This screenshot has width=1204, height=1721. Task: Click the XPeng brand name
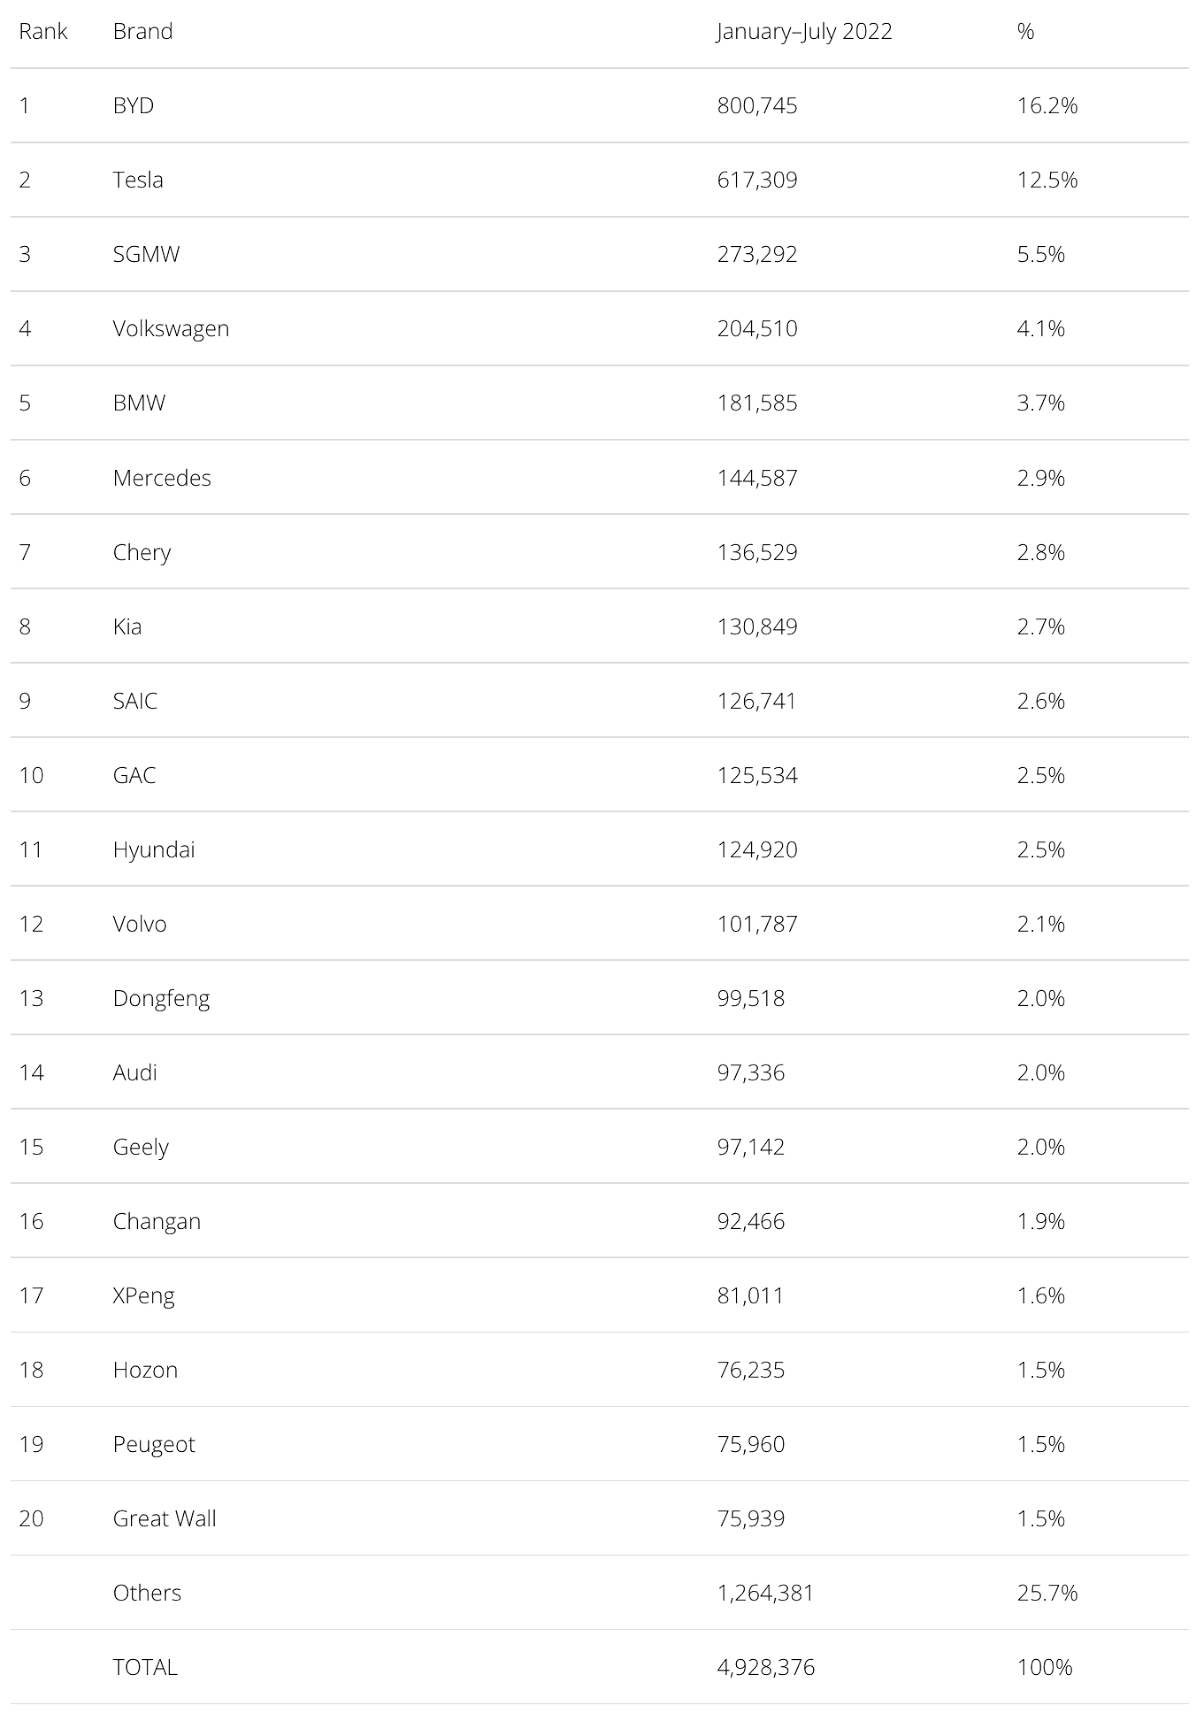(143, 1295)
